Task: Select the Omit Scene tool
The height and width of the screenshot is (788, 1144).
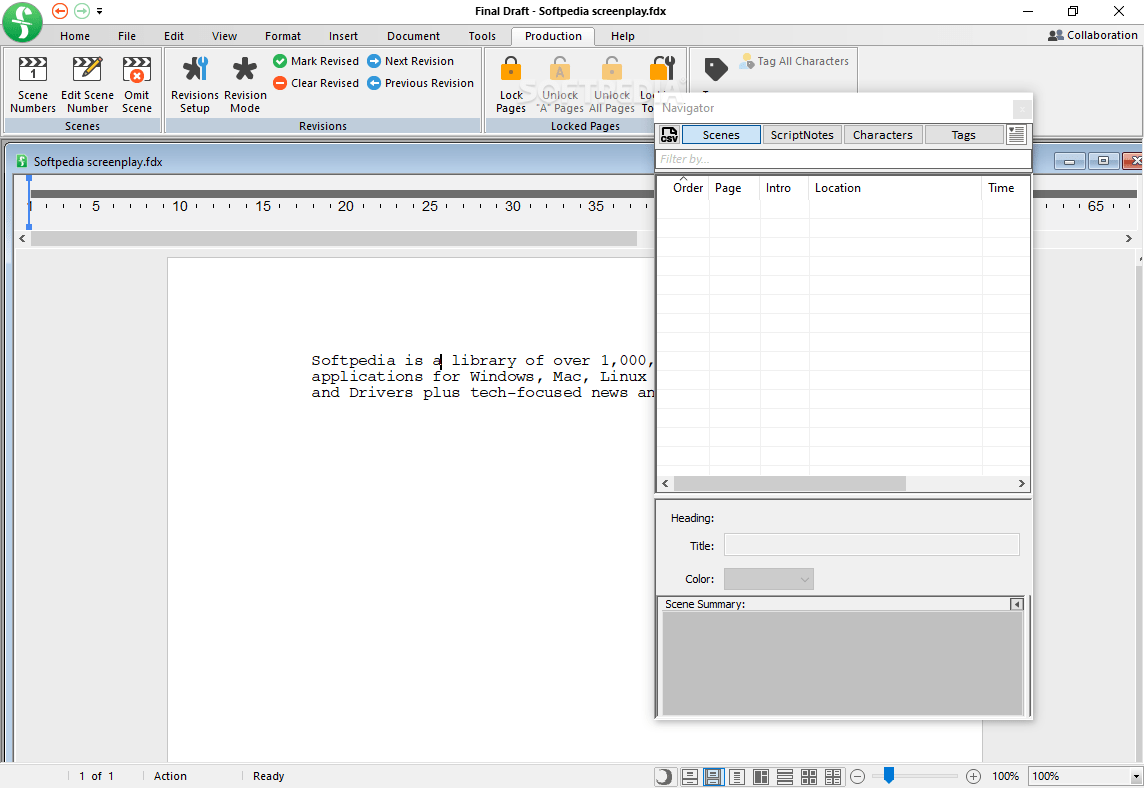Action: [136, 85]
